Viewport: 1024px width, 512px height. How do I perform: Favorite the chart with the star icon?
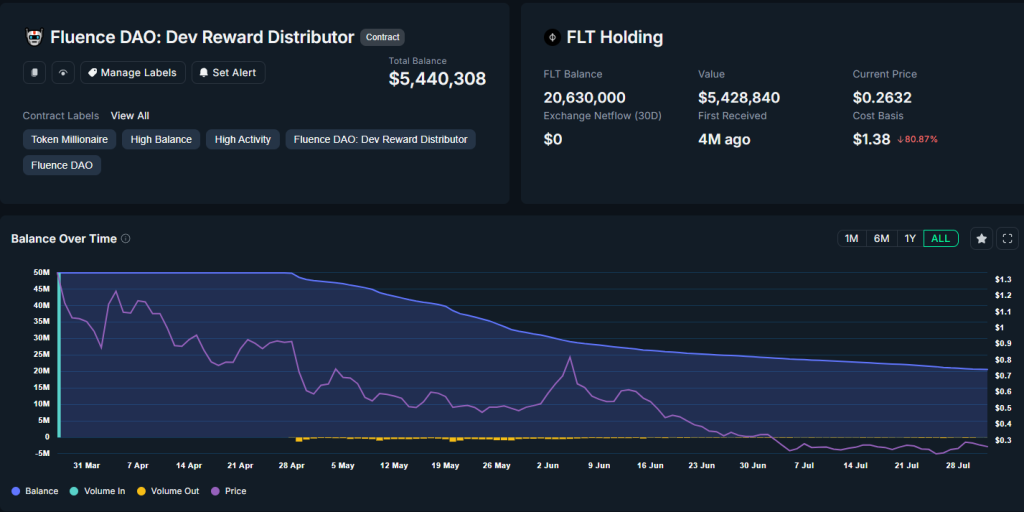tap(982, 238)
